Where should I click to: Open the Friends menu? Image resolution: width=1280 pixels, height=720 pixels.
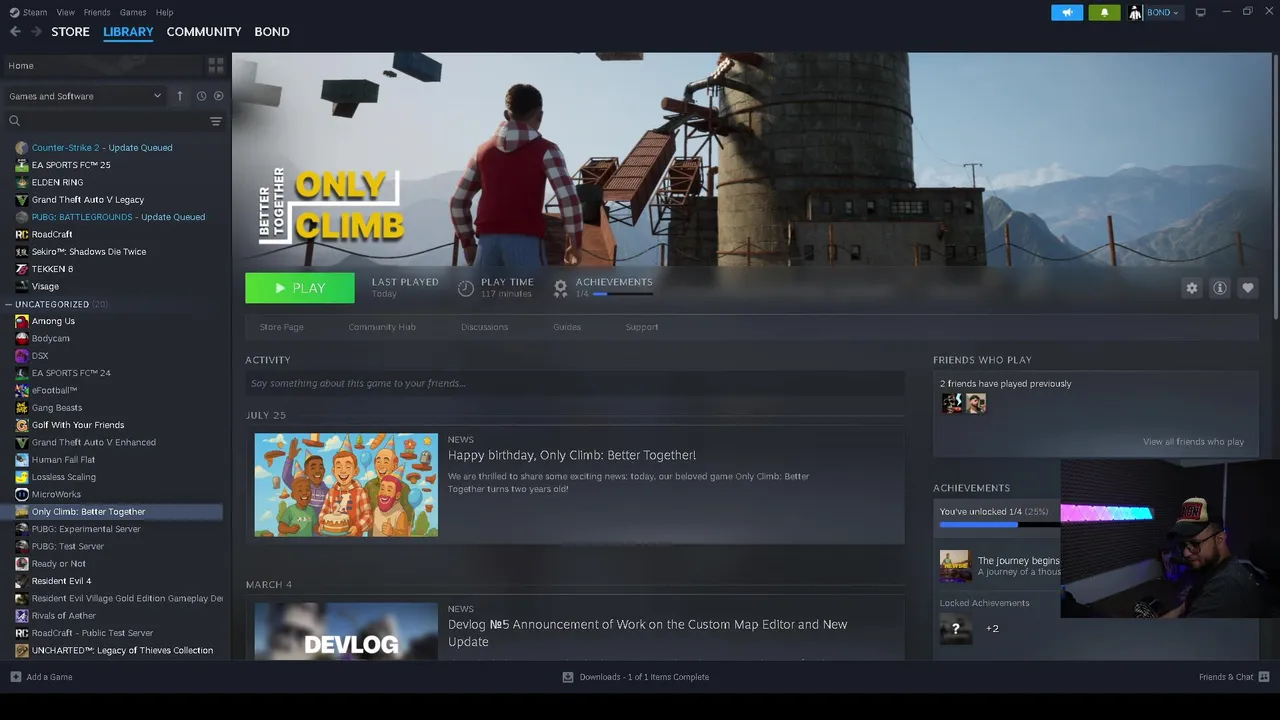97,12
